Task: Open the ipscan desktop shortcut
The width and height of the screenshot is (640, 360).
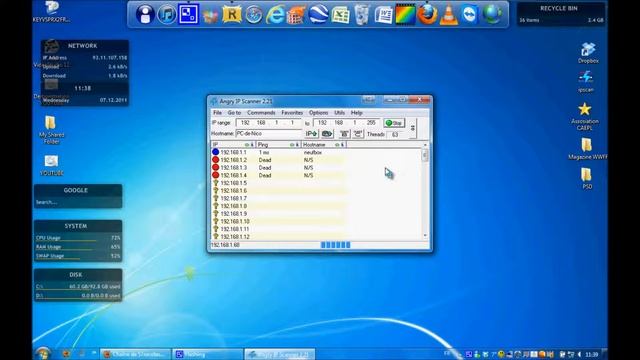Action: pos(586,81)
